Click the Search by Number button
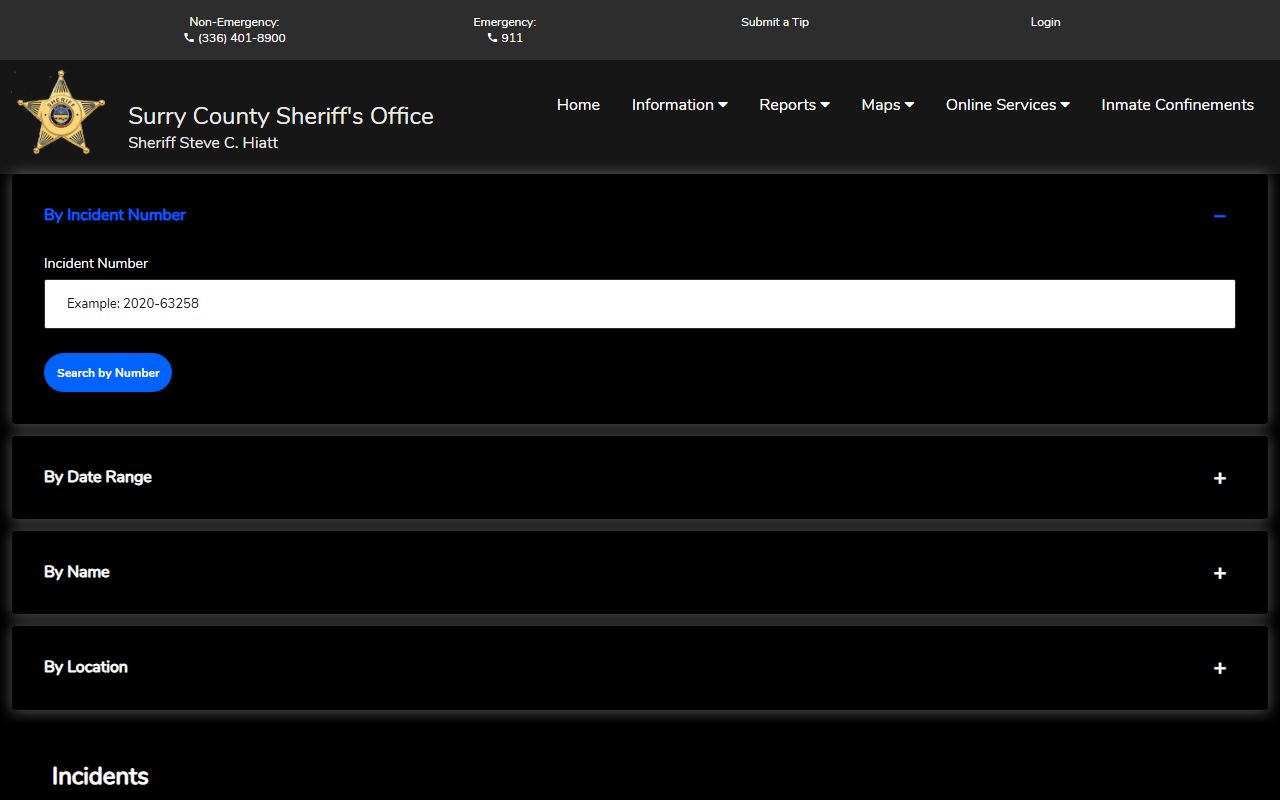This screenshot has height=800, width=1280. [108, 372]
